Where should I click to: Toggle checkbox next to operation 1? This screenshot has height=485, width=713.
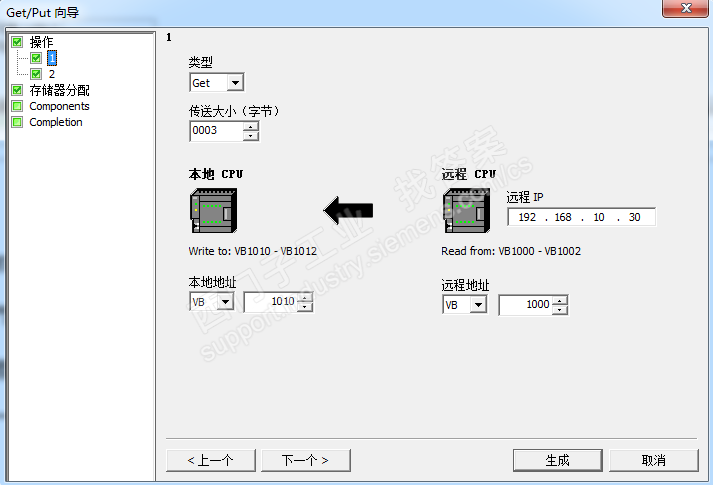(x=36, y=58)
